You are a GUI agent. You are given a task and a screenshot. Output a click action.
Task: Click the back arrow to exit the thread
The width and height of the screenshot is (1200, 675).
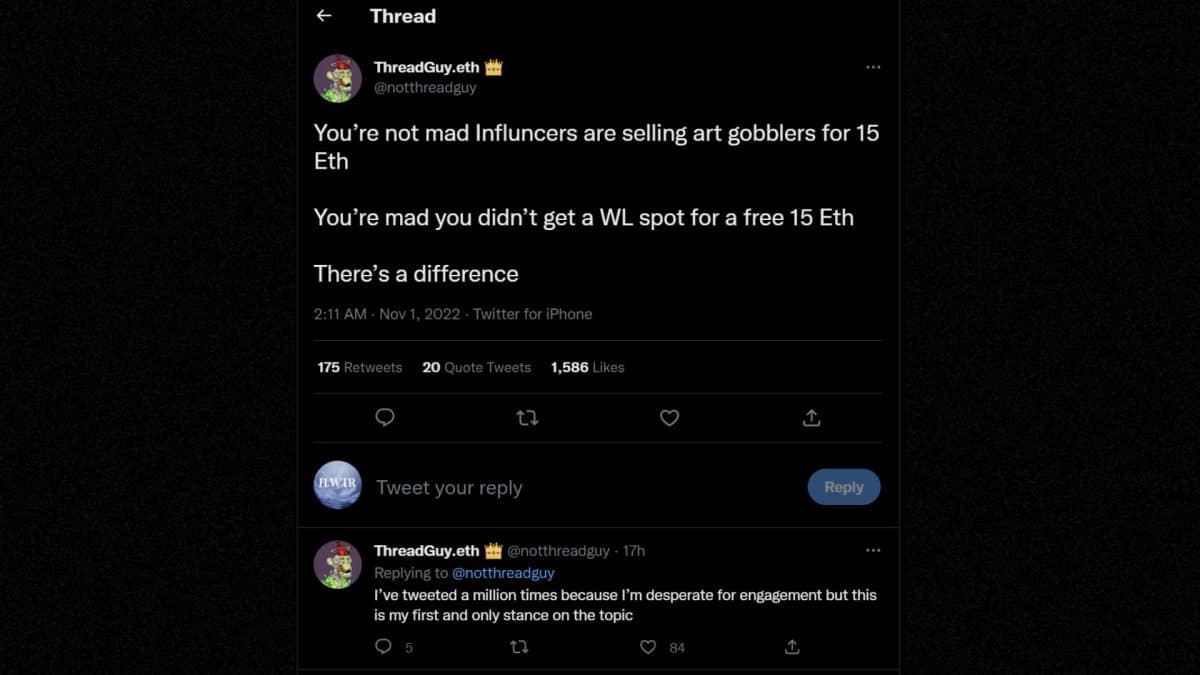click(x=322, y=15)
